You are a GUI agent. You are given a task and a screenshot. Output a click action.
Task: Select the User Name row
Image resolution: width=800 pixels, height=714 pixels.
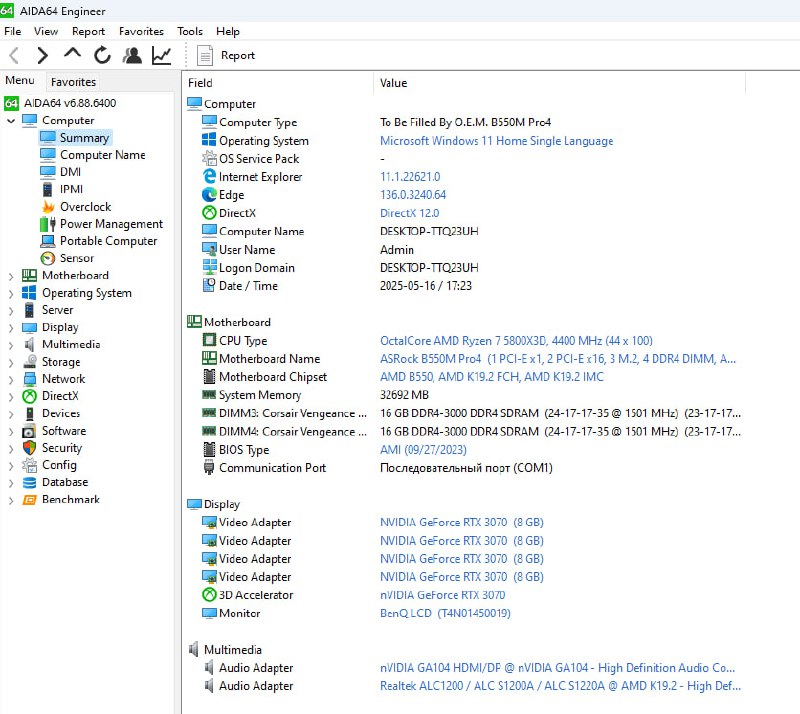(464, 250)
